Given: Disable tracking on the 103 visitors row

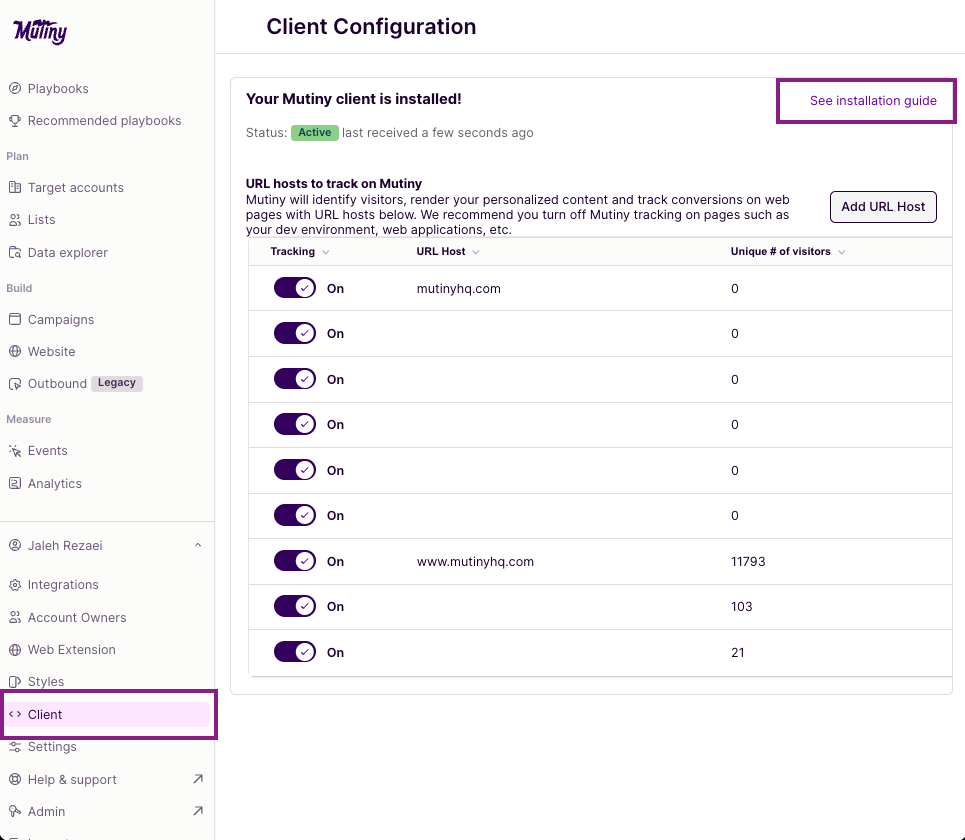Looking at the screenshot, I should coord(295,606).
